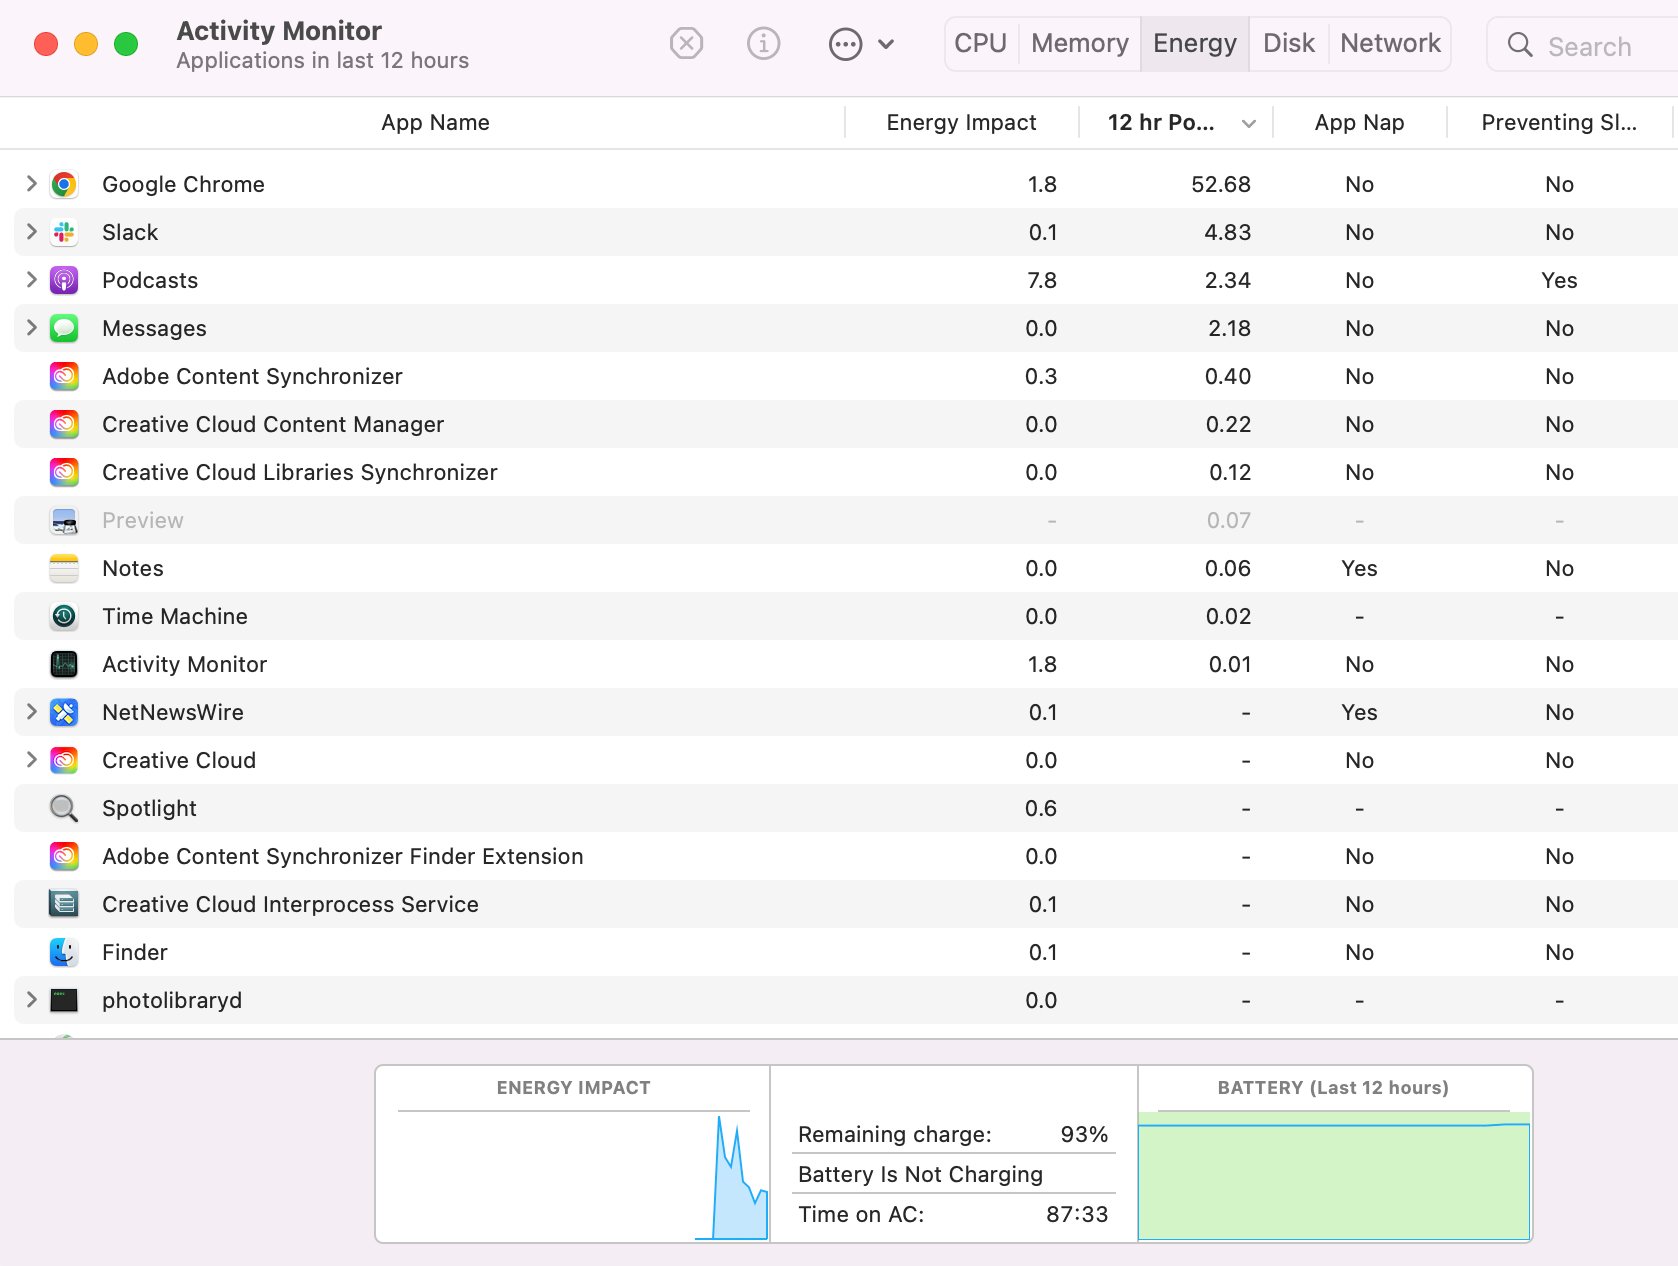Click the Search field
1678x1266 pixels.
tap(1590, 46)
